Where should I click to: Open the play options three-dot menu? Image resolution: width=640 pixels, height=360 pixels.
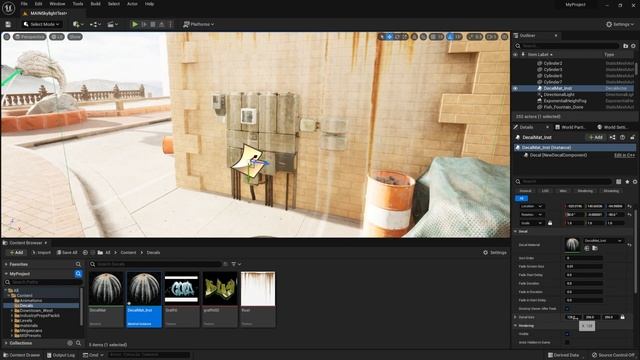point(170,24)
